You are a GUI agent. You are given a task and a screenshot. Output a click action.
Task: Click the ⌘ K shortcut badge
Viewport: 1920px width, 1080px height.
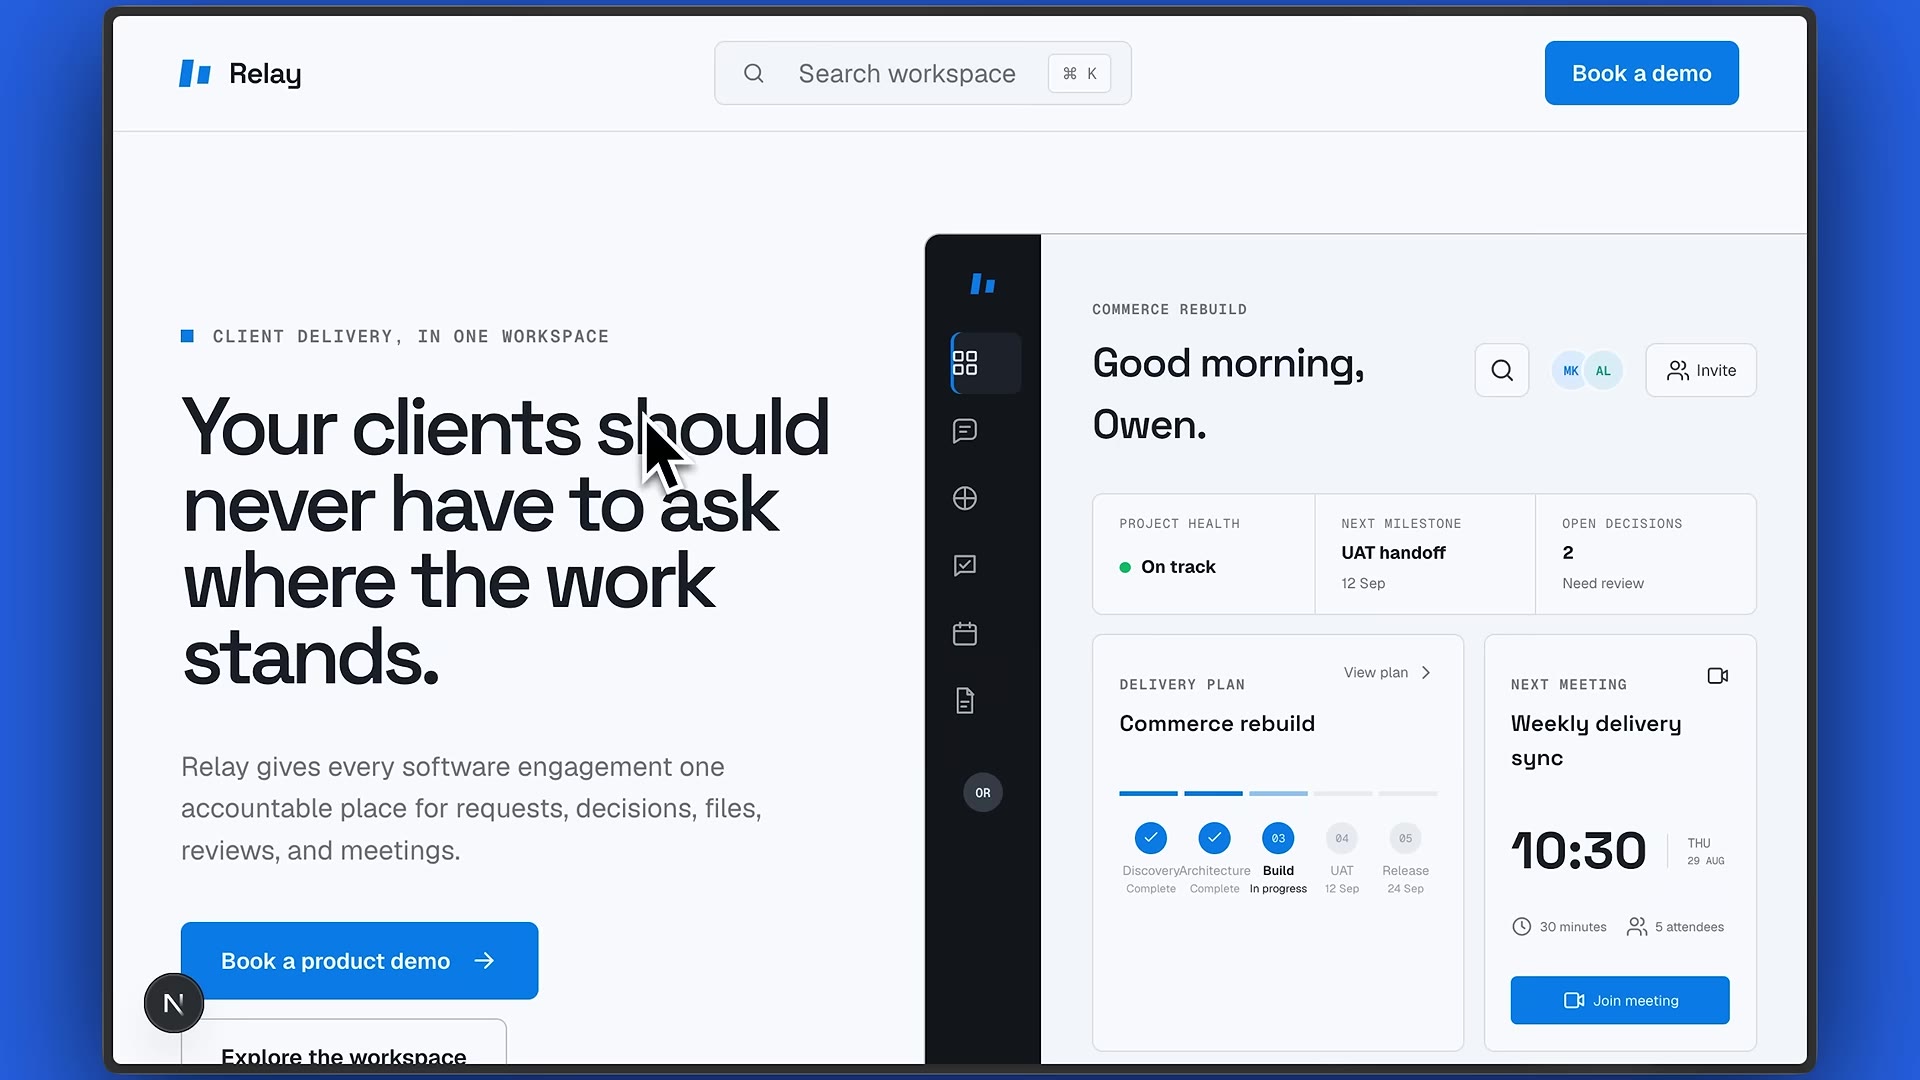tap(1080, 73)
